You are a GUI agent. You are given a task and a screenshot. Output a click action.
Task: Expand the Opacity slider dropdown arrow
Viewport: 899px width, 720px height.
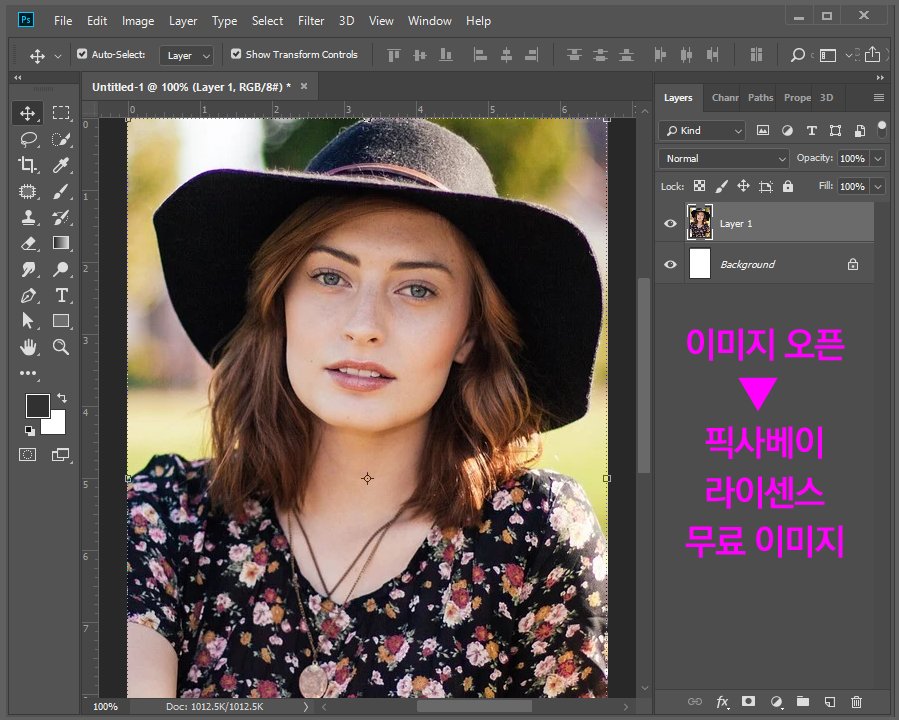coord(878,158)
